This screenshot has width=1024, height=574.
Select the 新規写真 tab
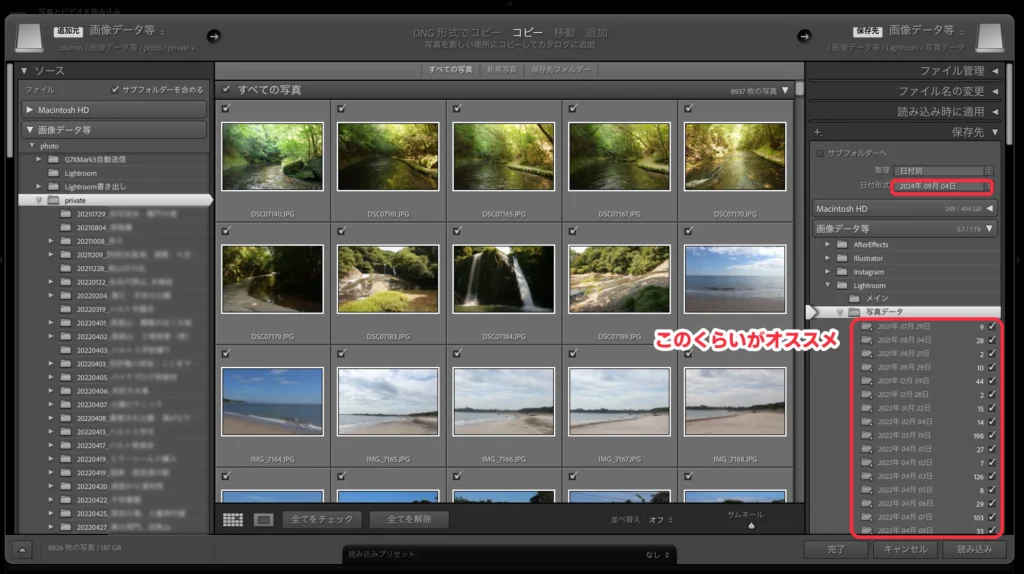coord(502,69)
